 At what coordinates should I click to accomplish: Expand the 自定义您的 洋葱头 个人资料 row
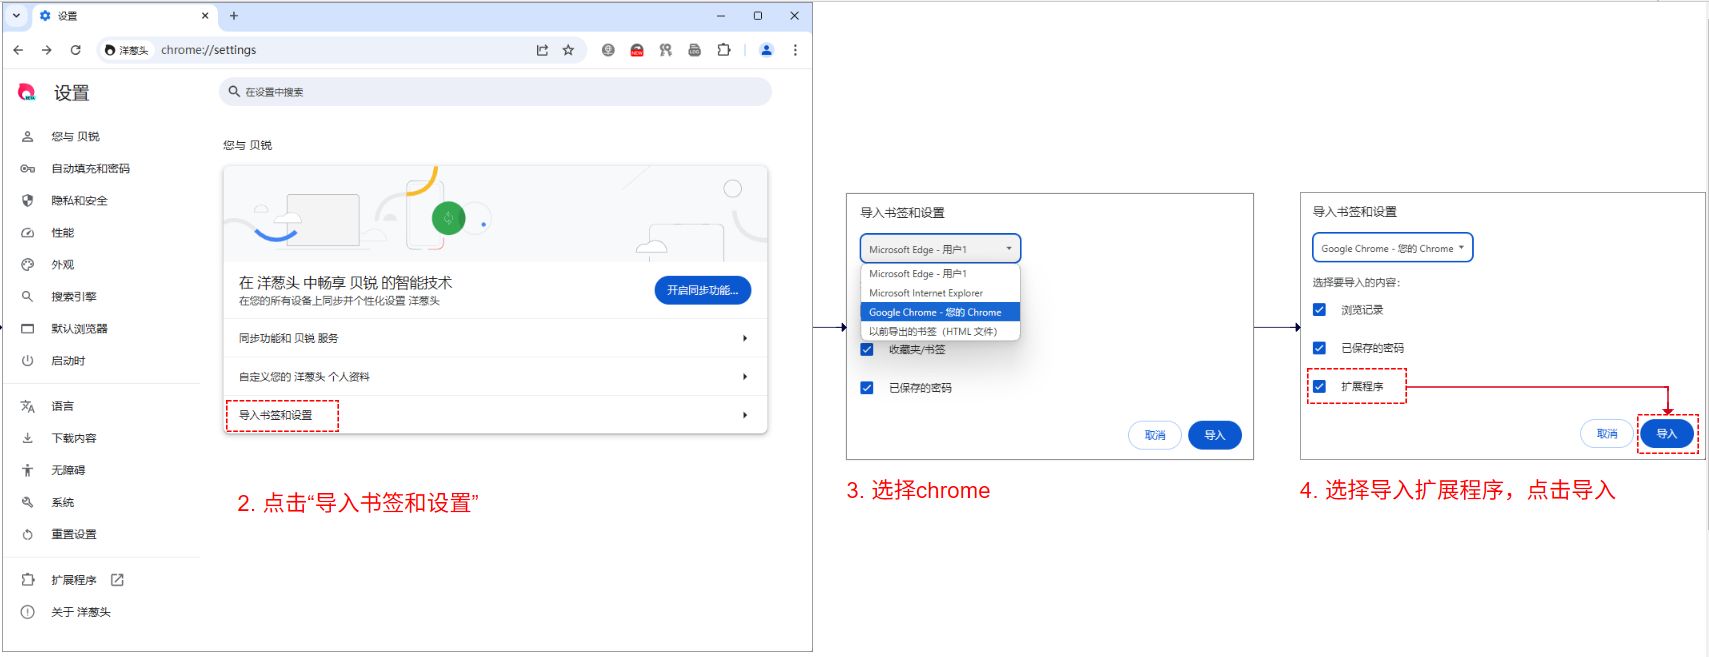(x=495, y=377)
